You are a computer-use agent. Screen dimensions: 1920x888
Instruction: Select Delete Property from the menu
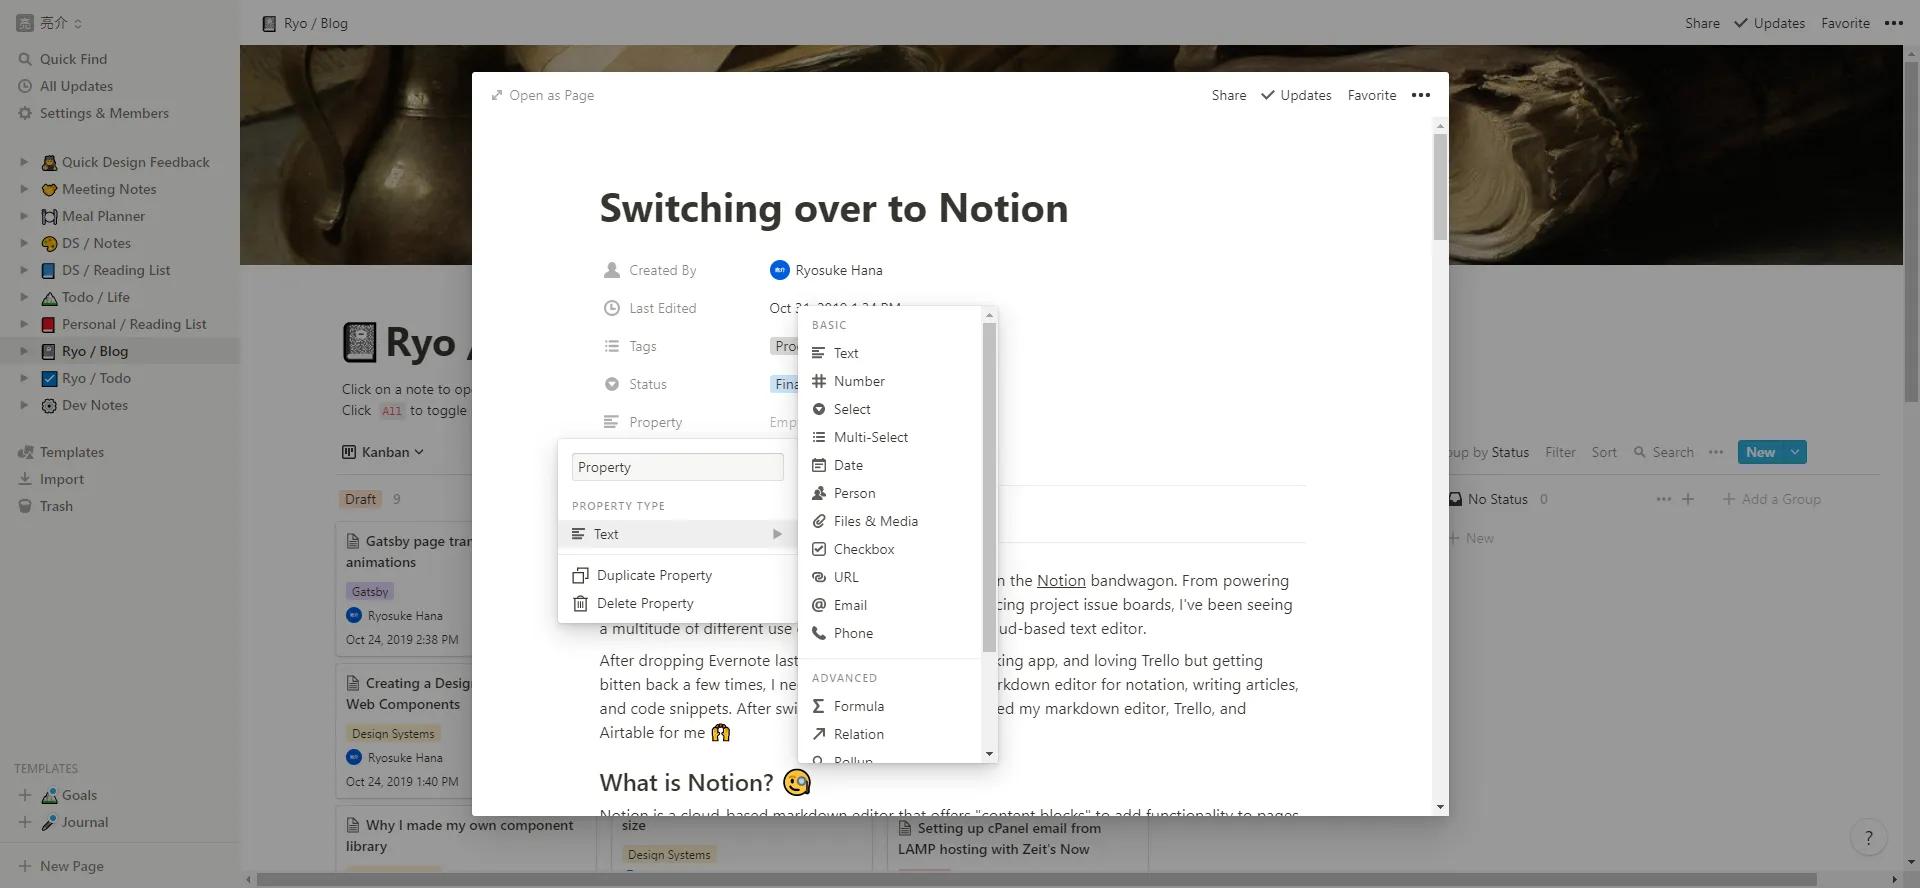click(x=676, y=603)
